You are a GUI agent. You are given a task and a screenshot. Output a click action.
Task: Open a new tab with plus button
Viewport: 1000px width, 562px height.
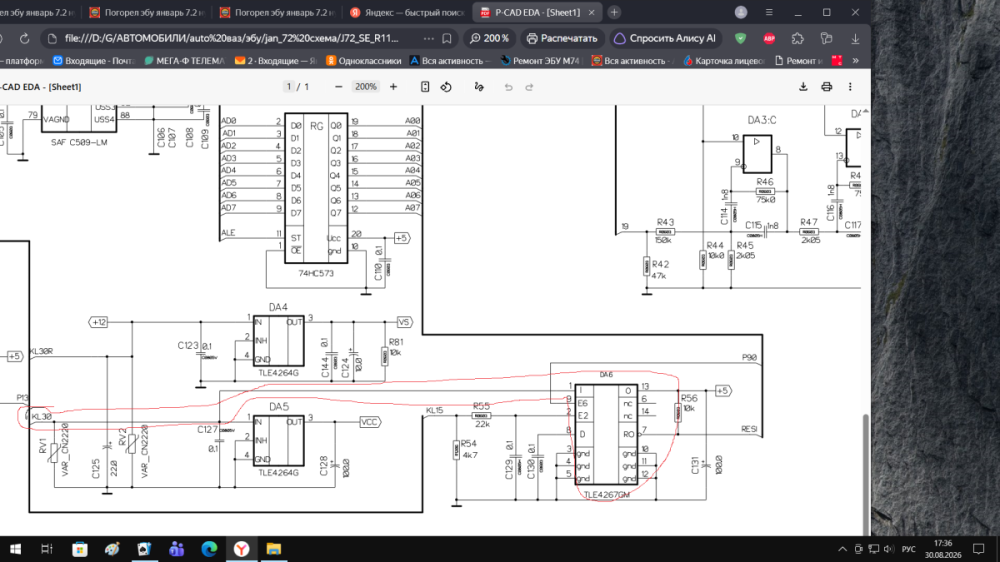click(x=614, y=12)
